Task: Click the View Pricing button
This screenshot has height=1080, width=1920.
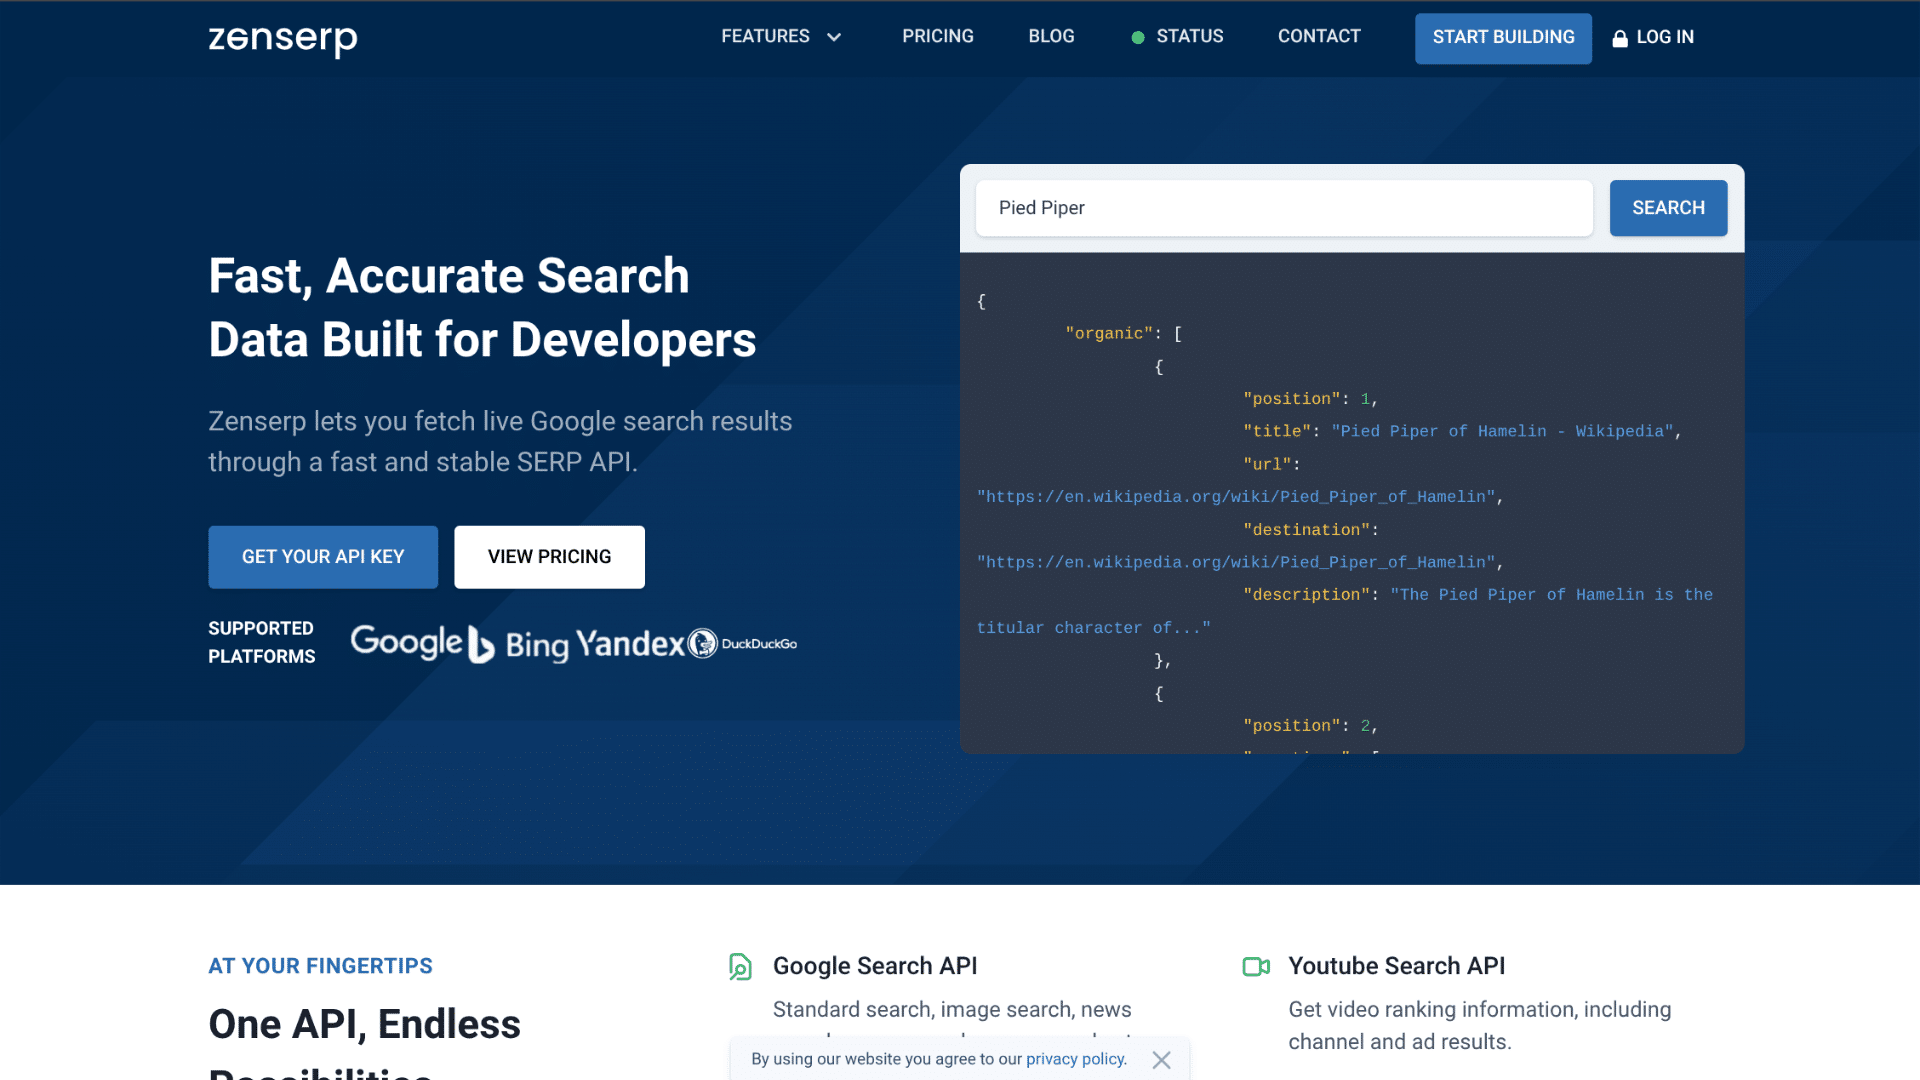Action: point(549,557)
